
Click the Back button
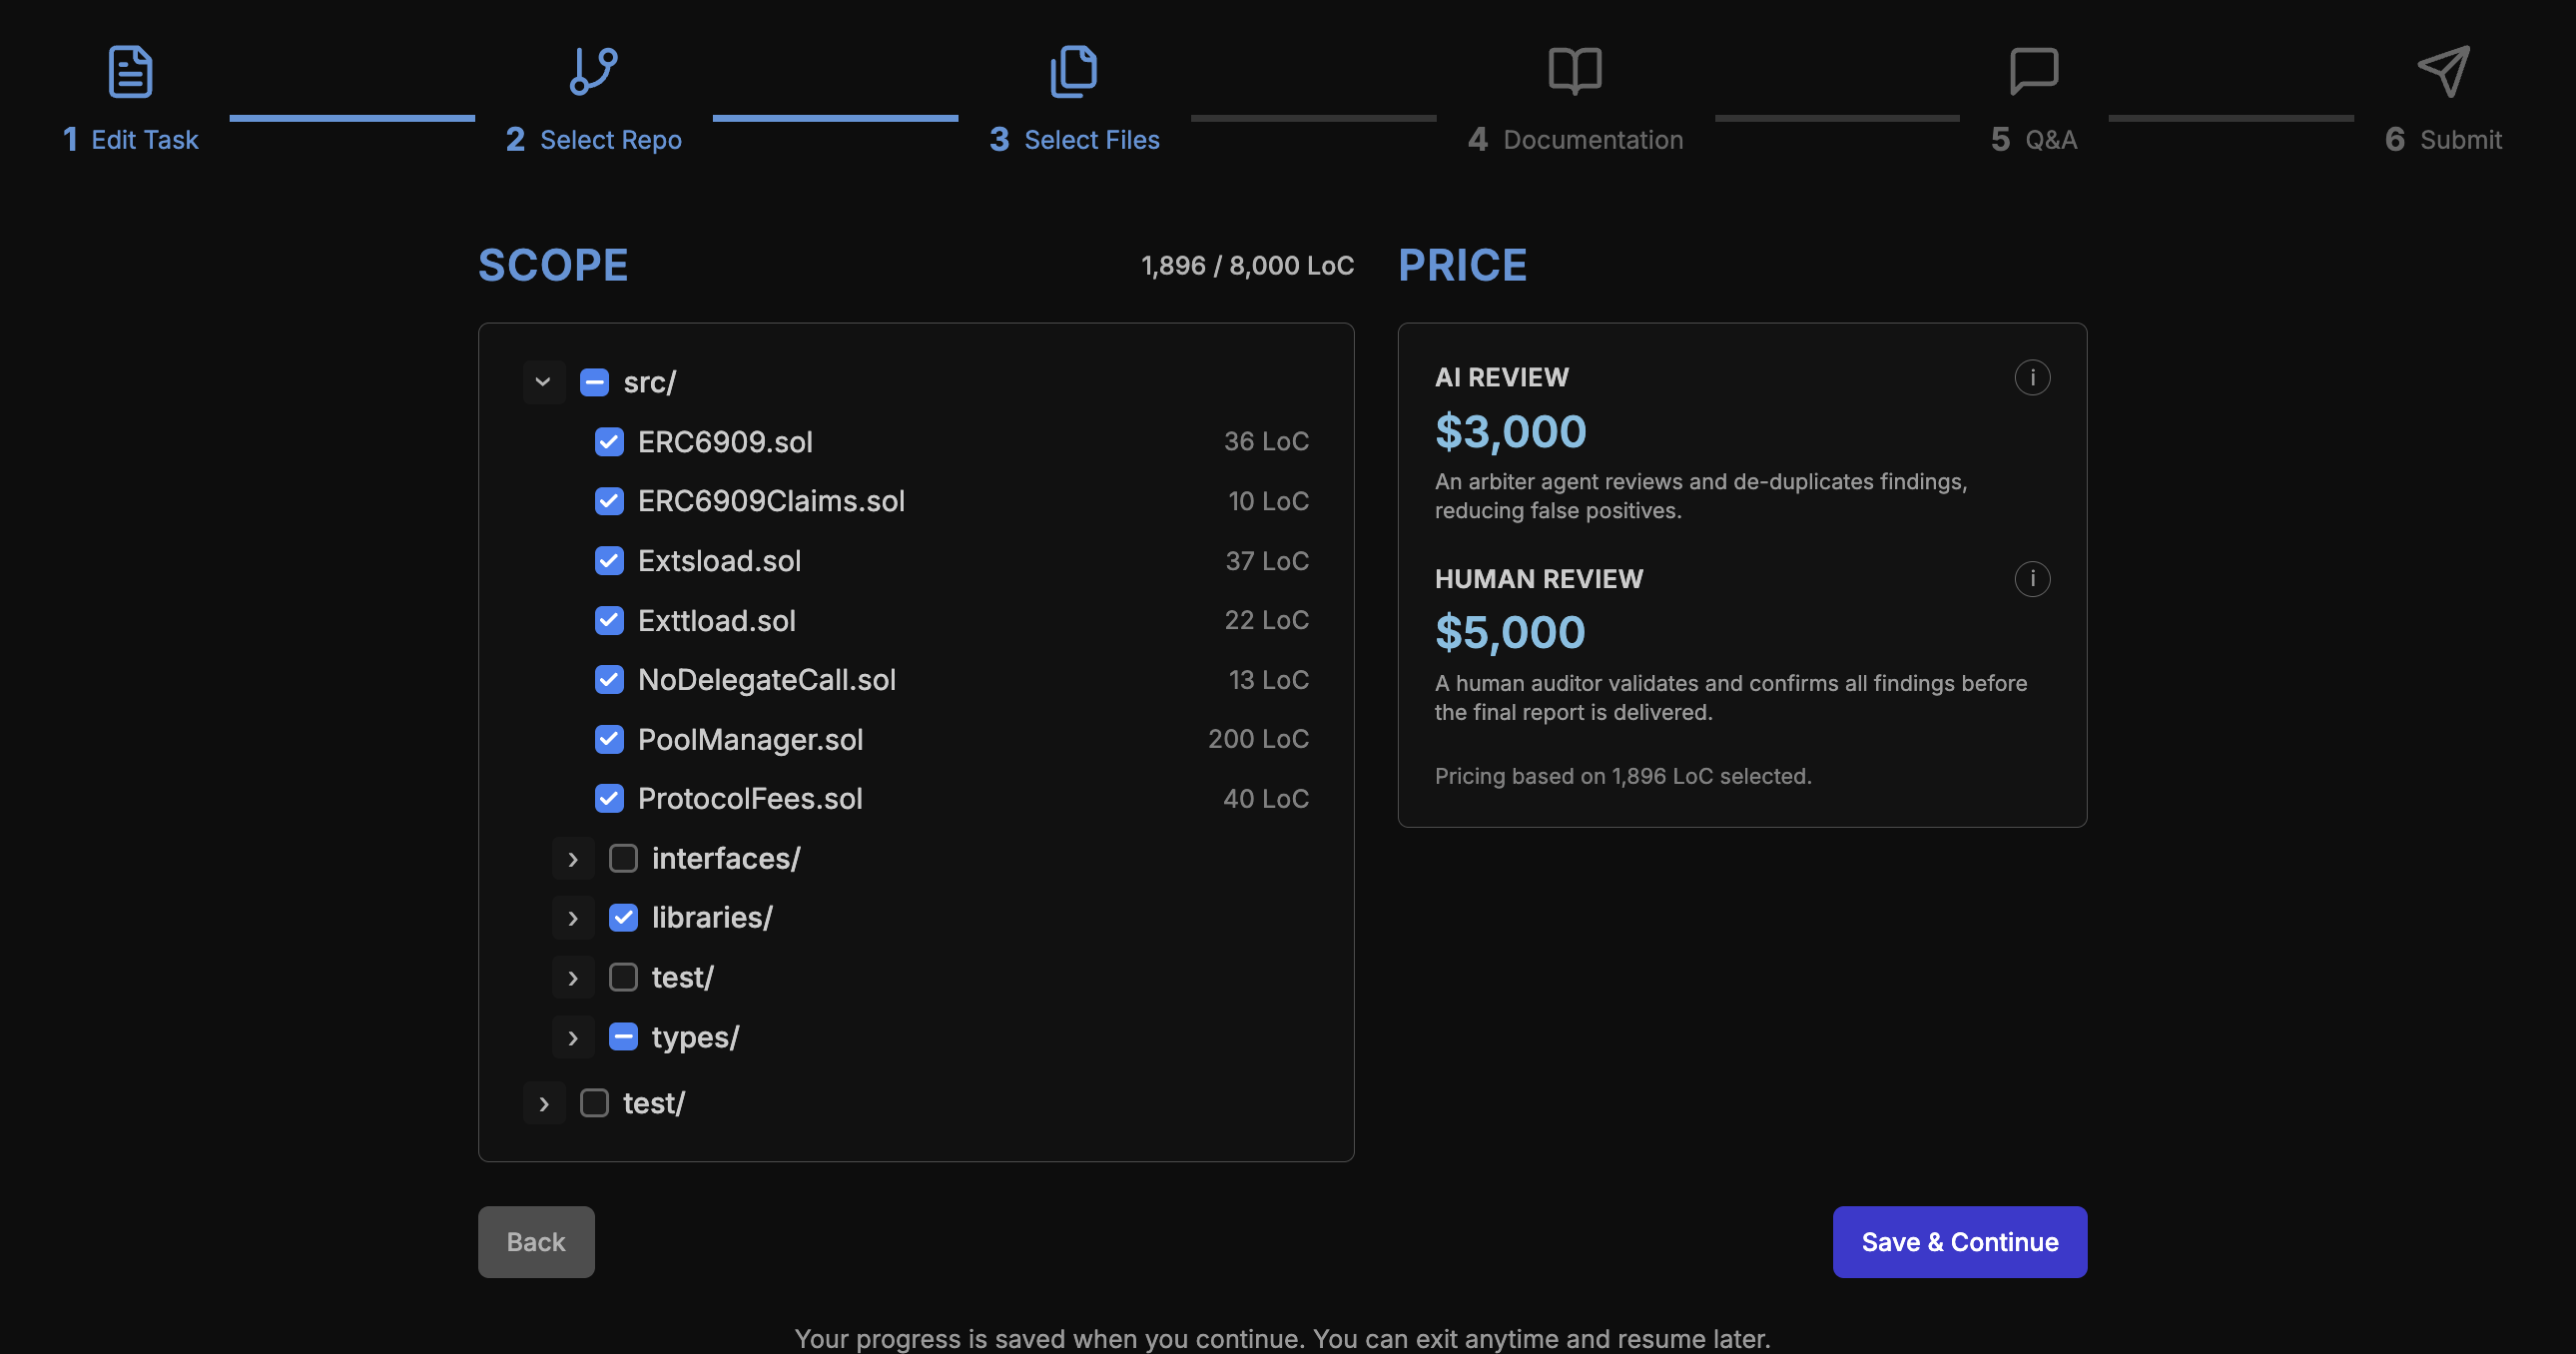pos(536,1242)
